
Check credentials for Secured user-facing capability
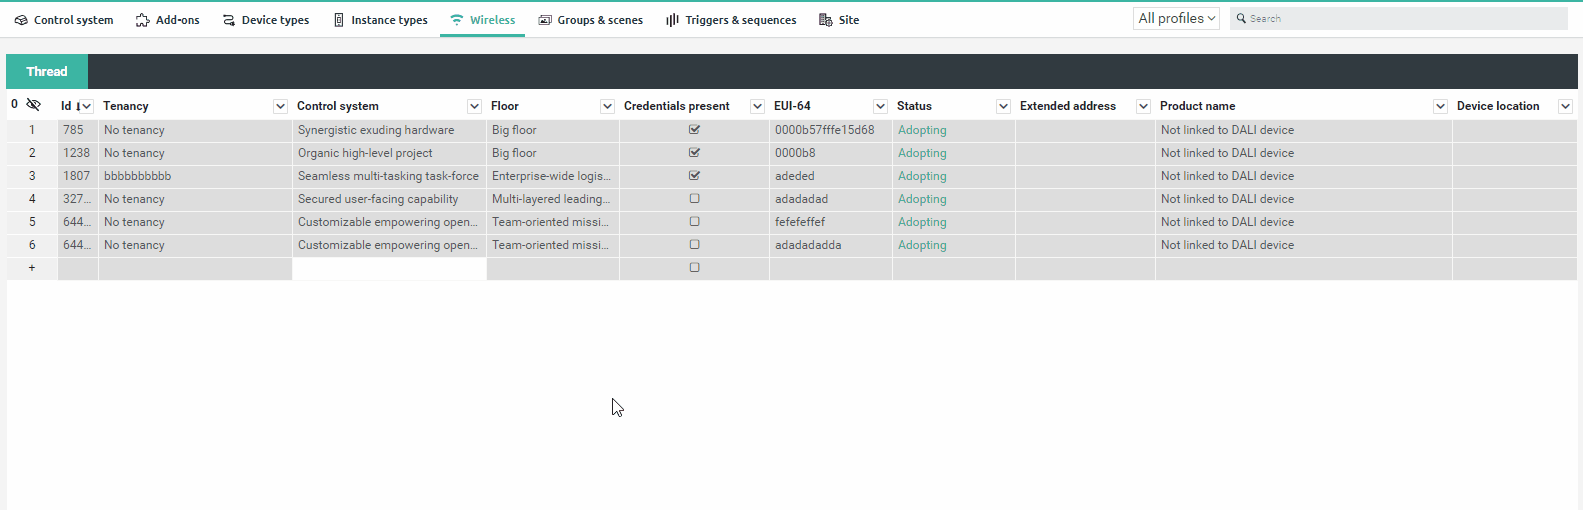tap(694, 199)
